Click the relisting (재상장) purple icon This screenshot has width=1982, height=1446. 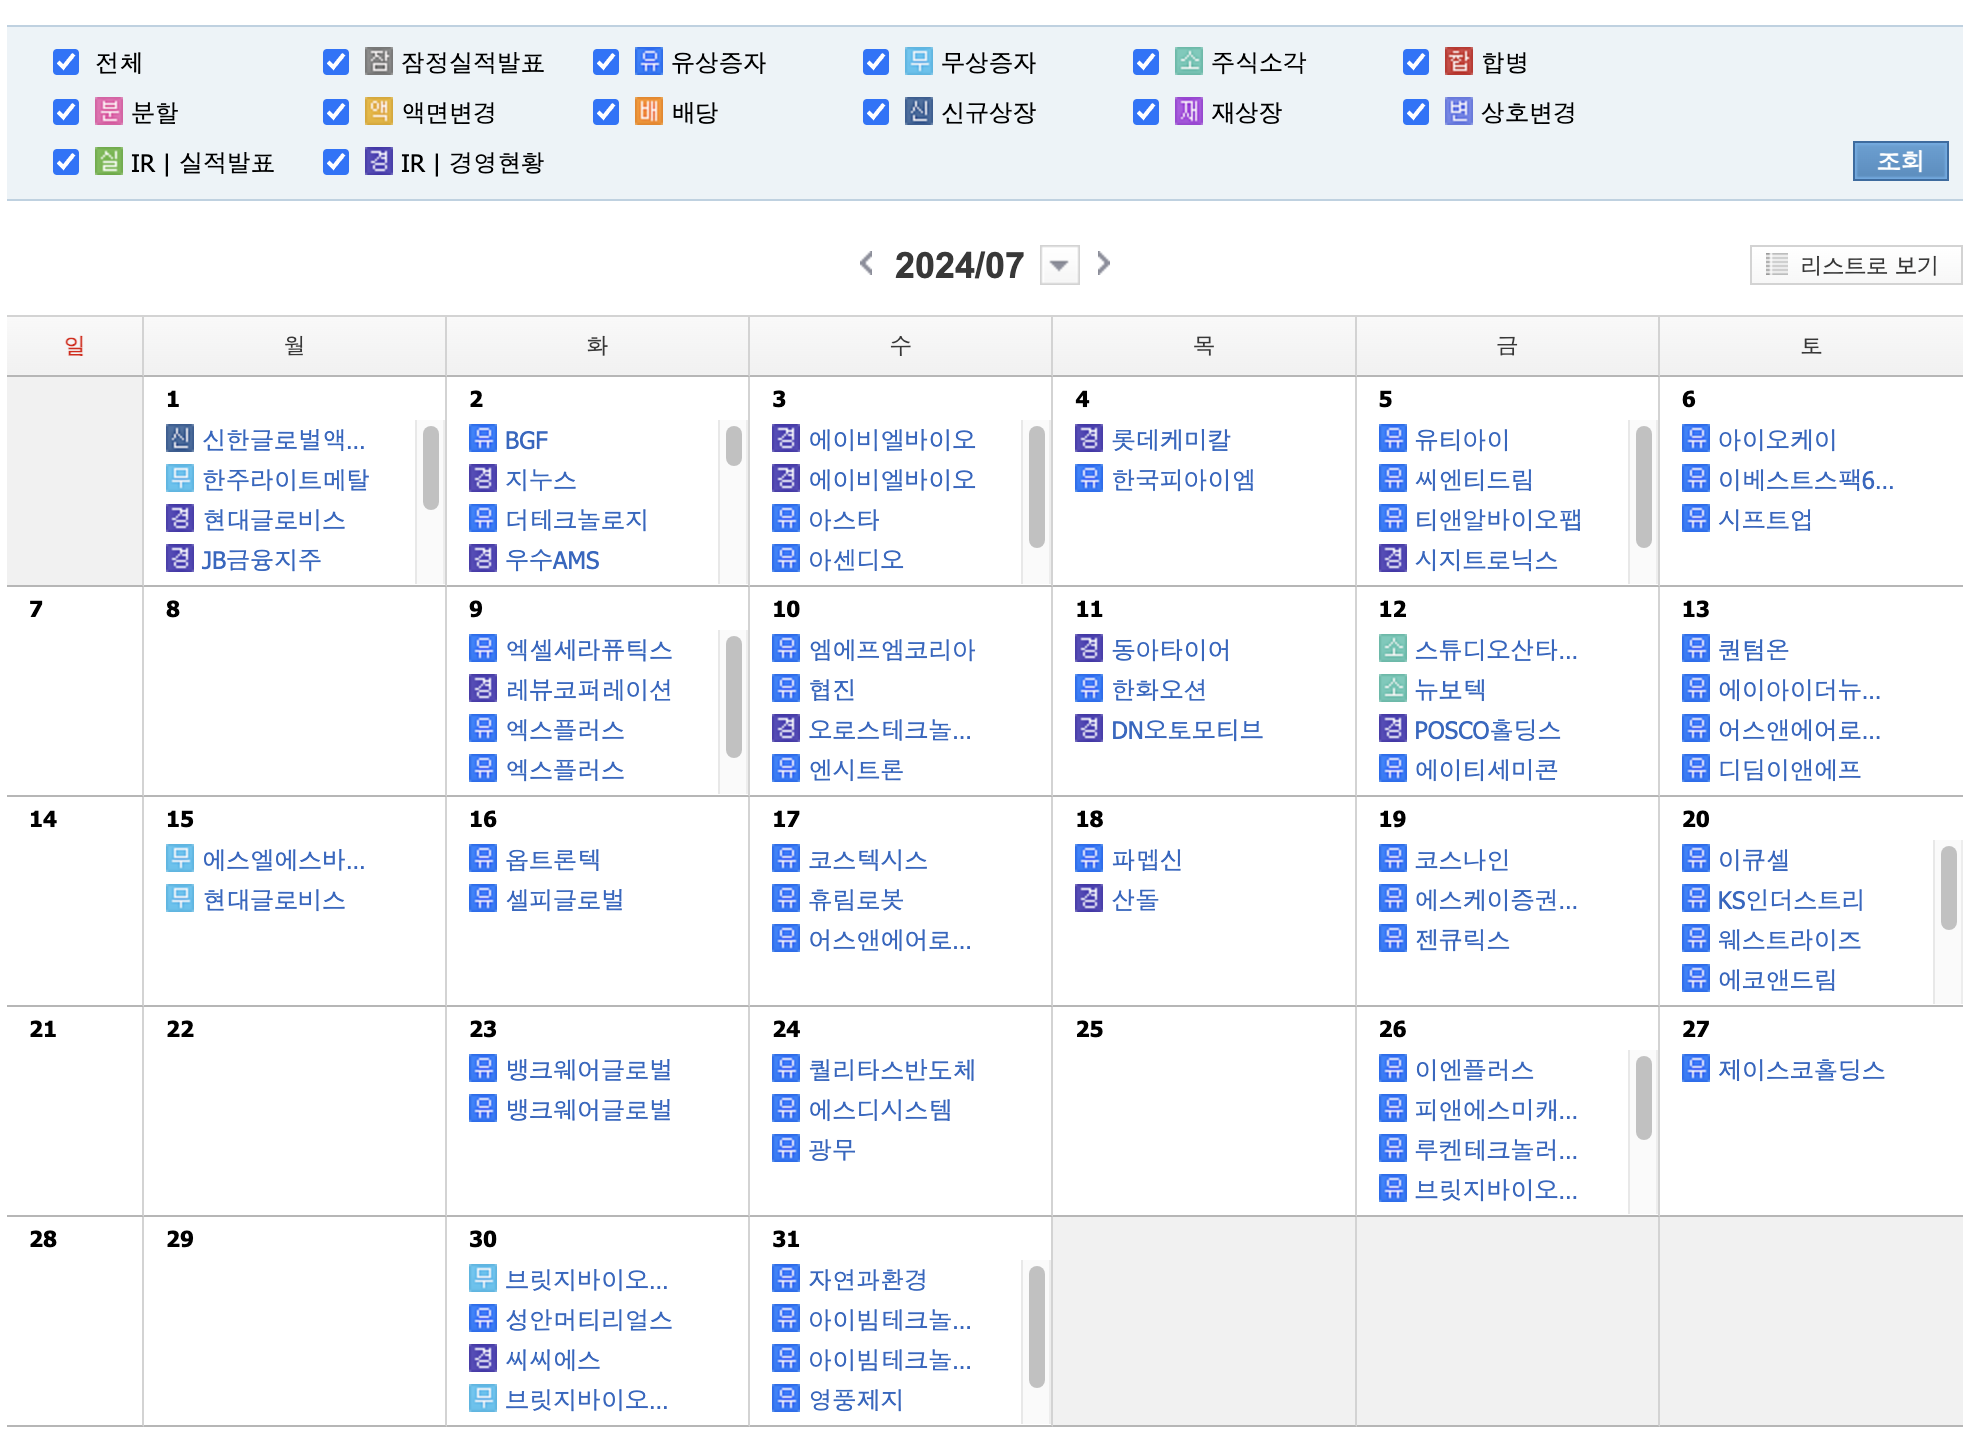click(x=1188, y=111)
